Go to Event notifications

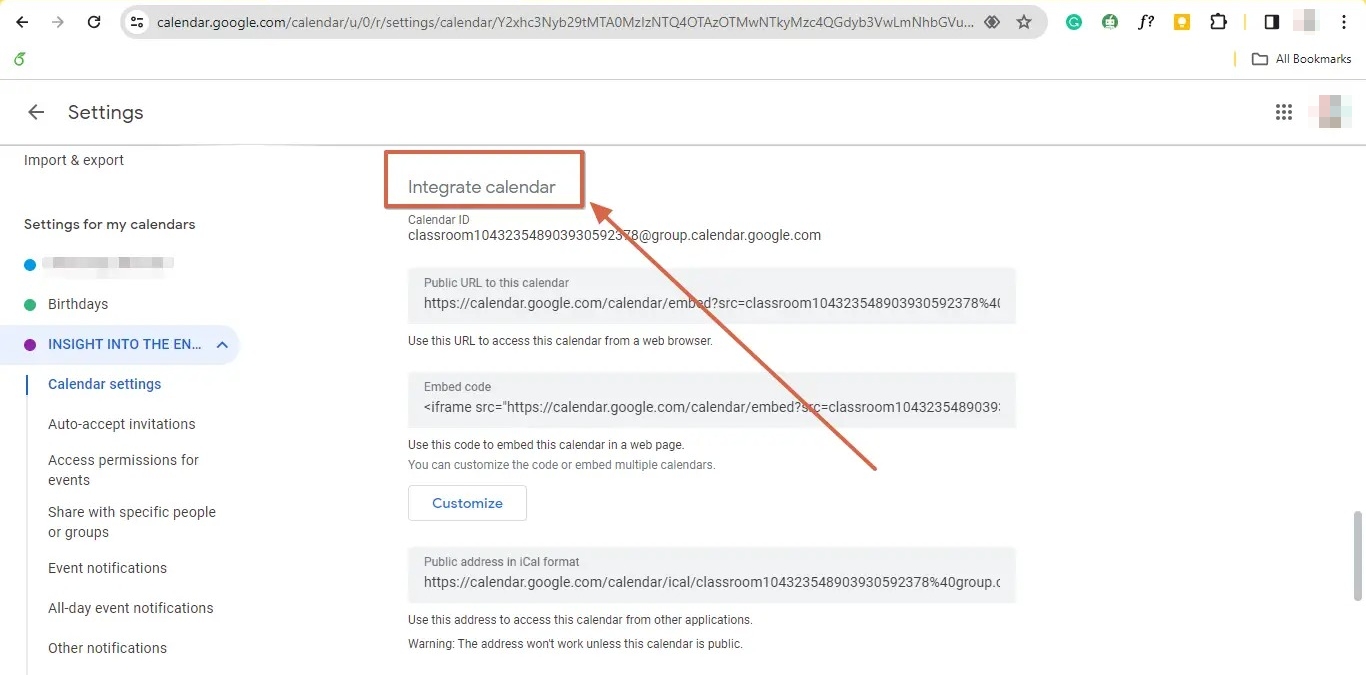[108, 568]
